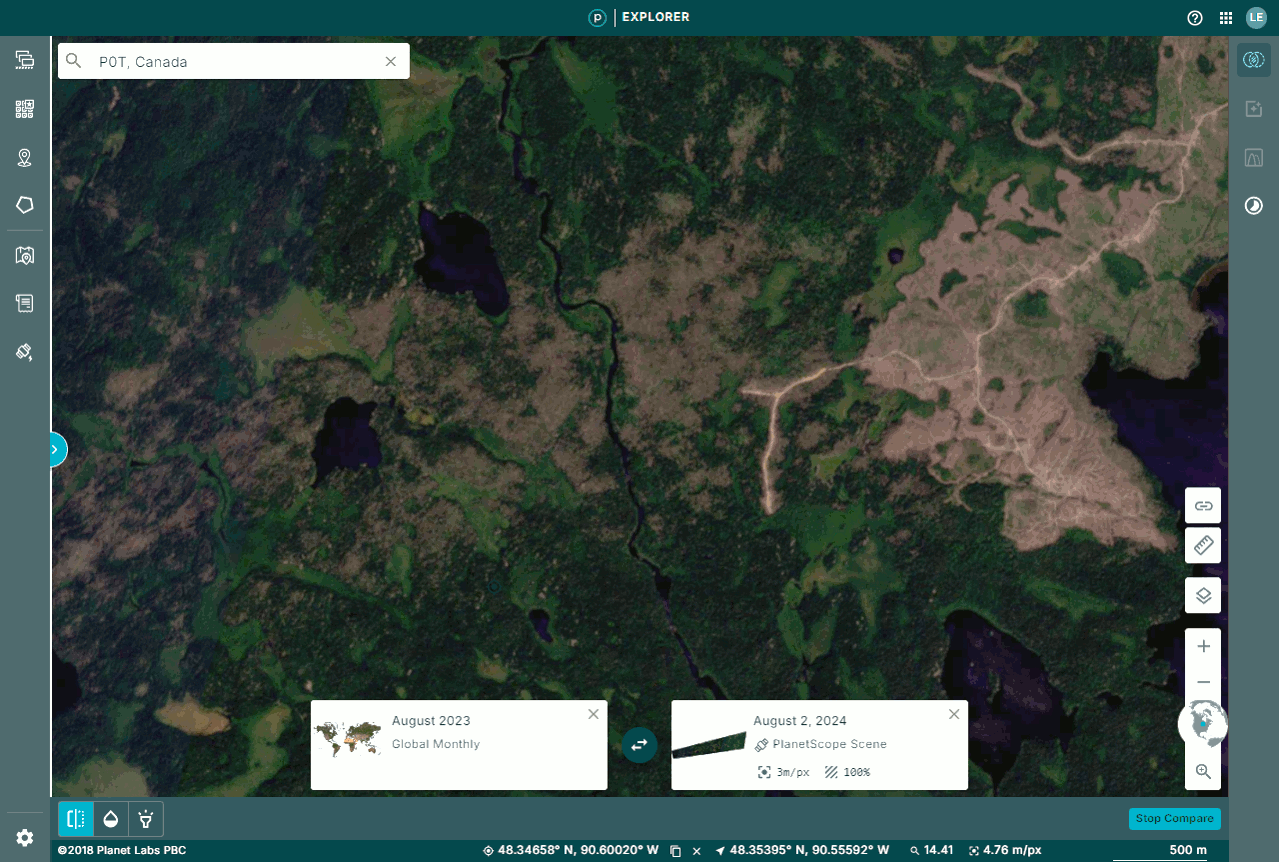Image resolution: width=1279 pixels, height=862 pixels.
Task: Click the search magnifier icon
Action: coord(74,61)
